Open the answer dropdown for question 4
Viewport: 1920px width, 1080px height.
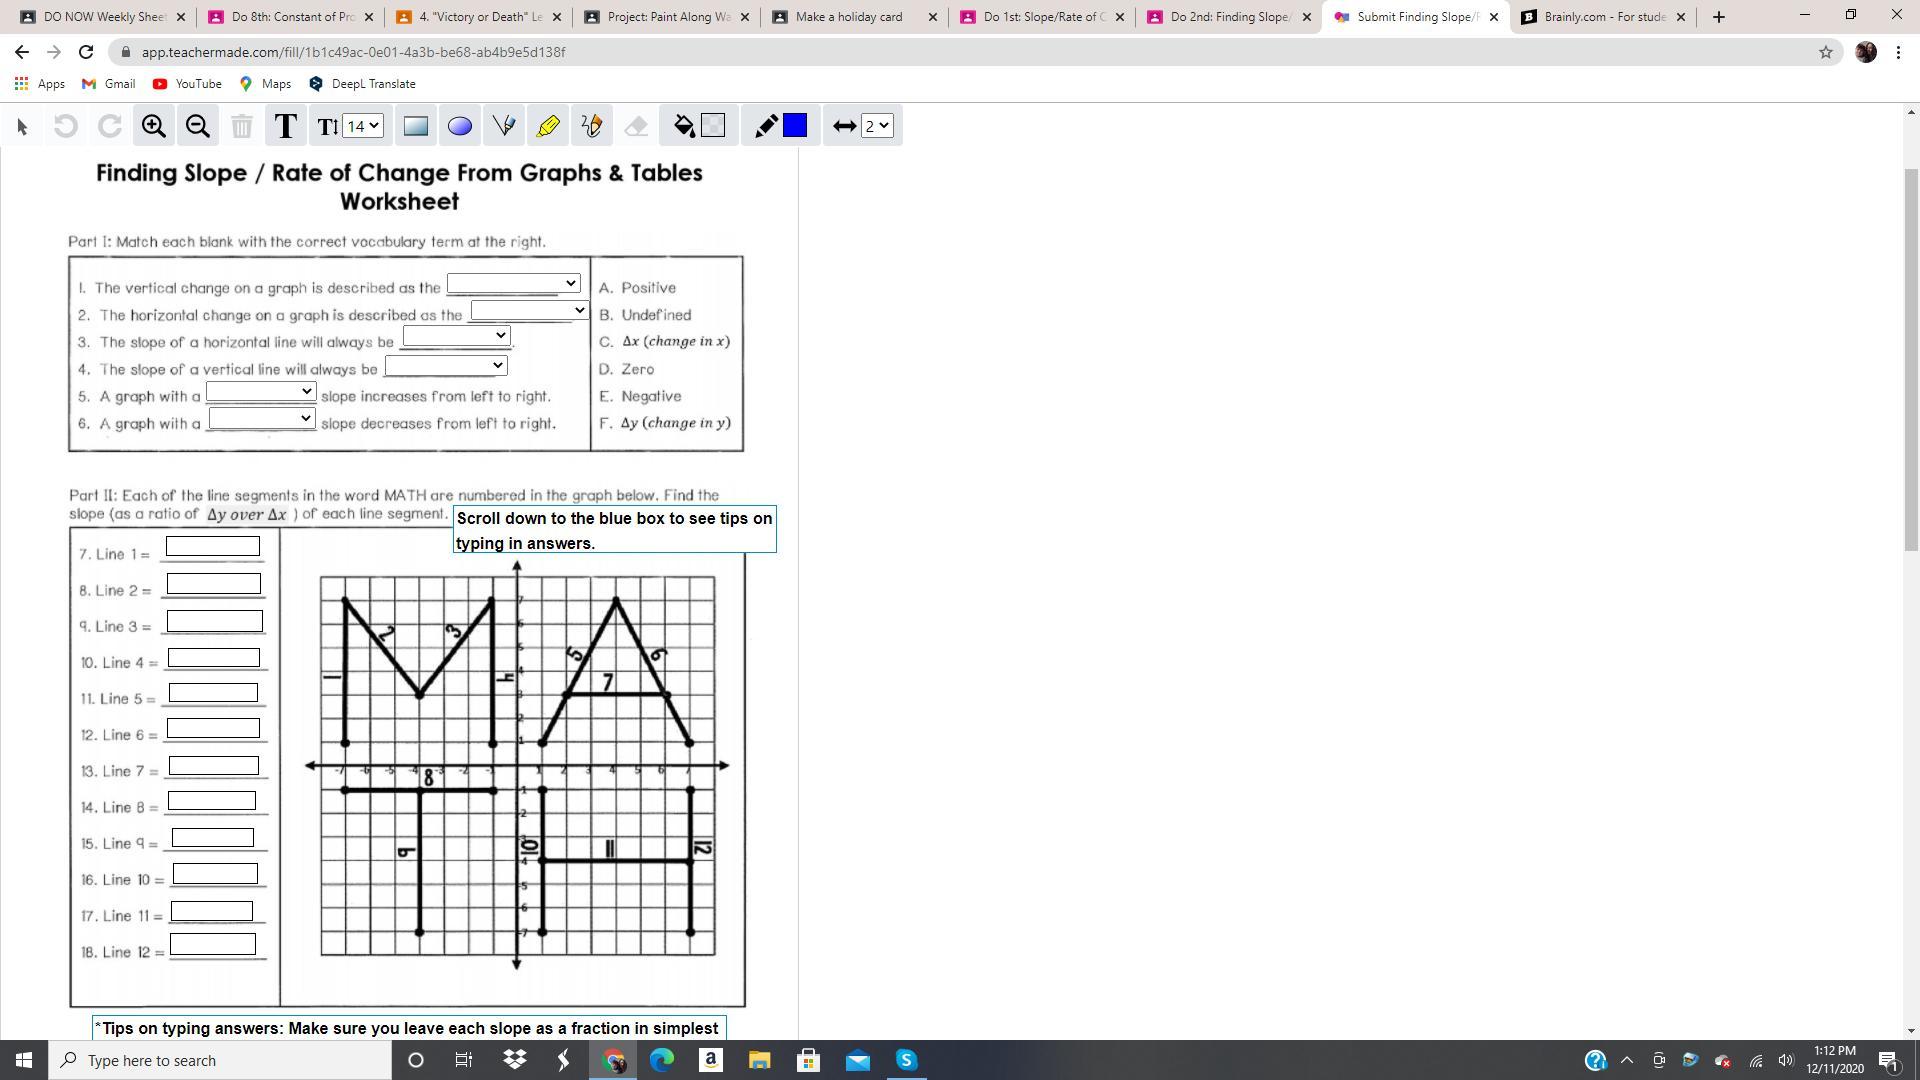point(446,366)
